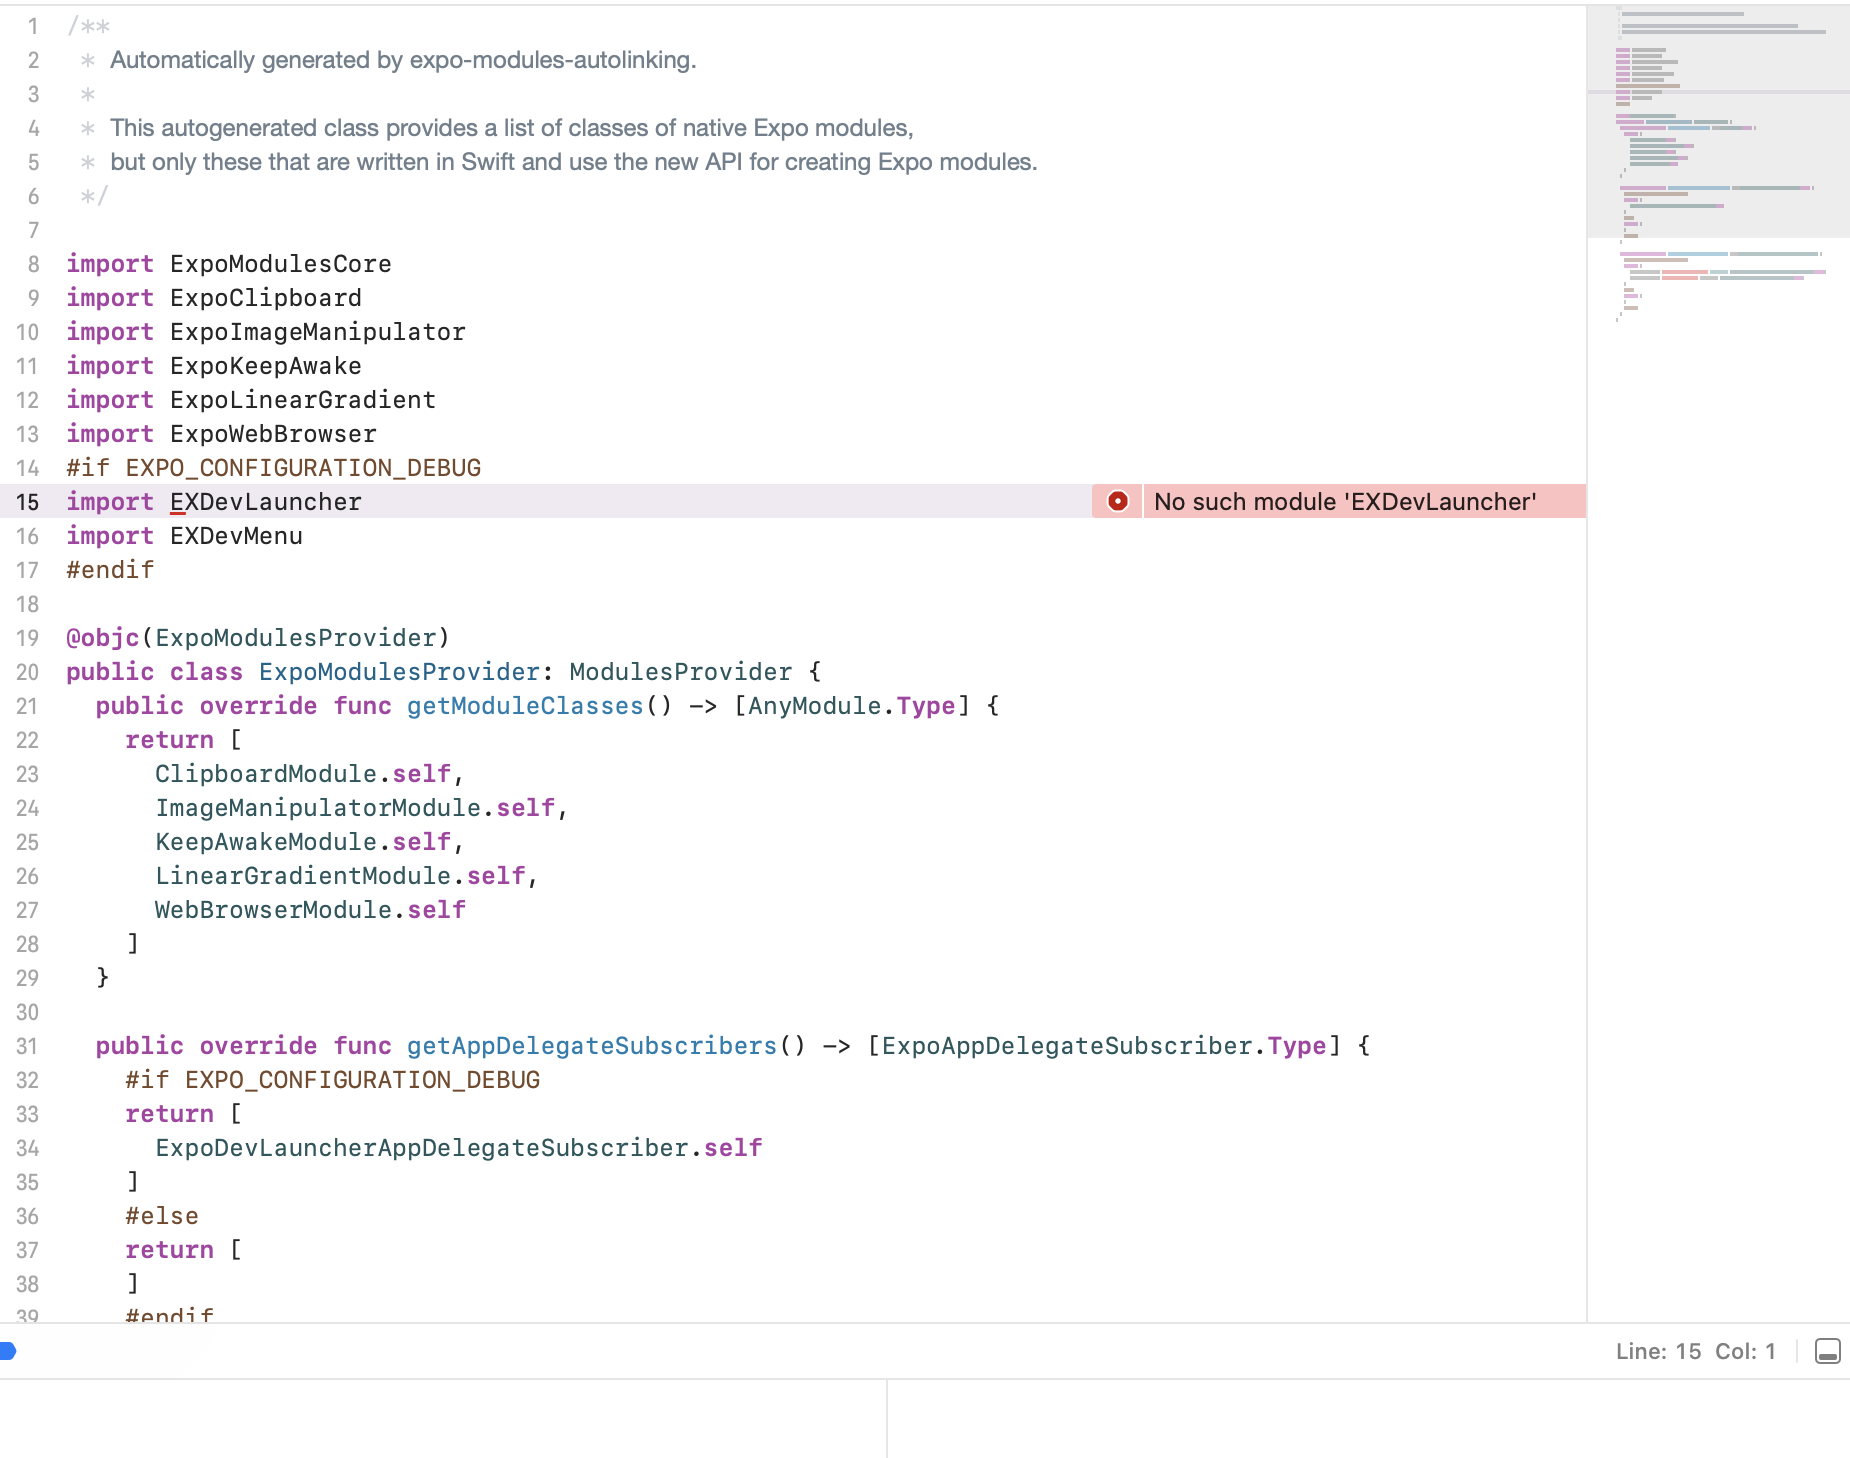Click the blue indicator in bottom bar
The width and height of the screenshot is (1850, 1458).
[x=7, y=1351]
